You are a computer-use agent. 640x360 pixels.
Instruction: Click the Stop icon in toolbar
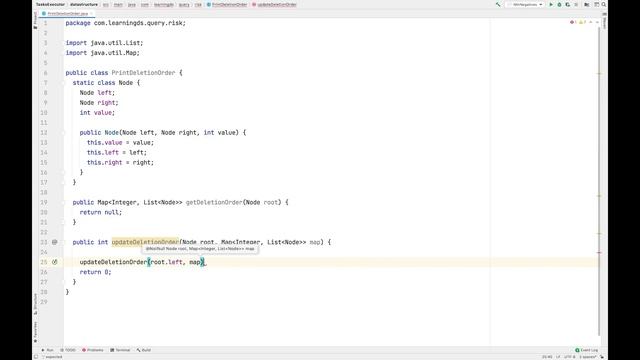(576, 4)
